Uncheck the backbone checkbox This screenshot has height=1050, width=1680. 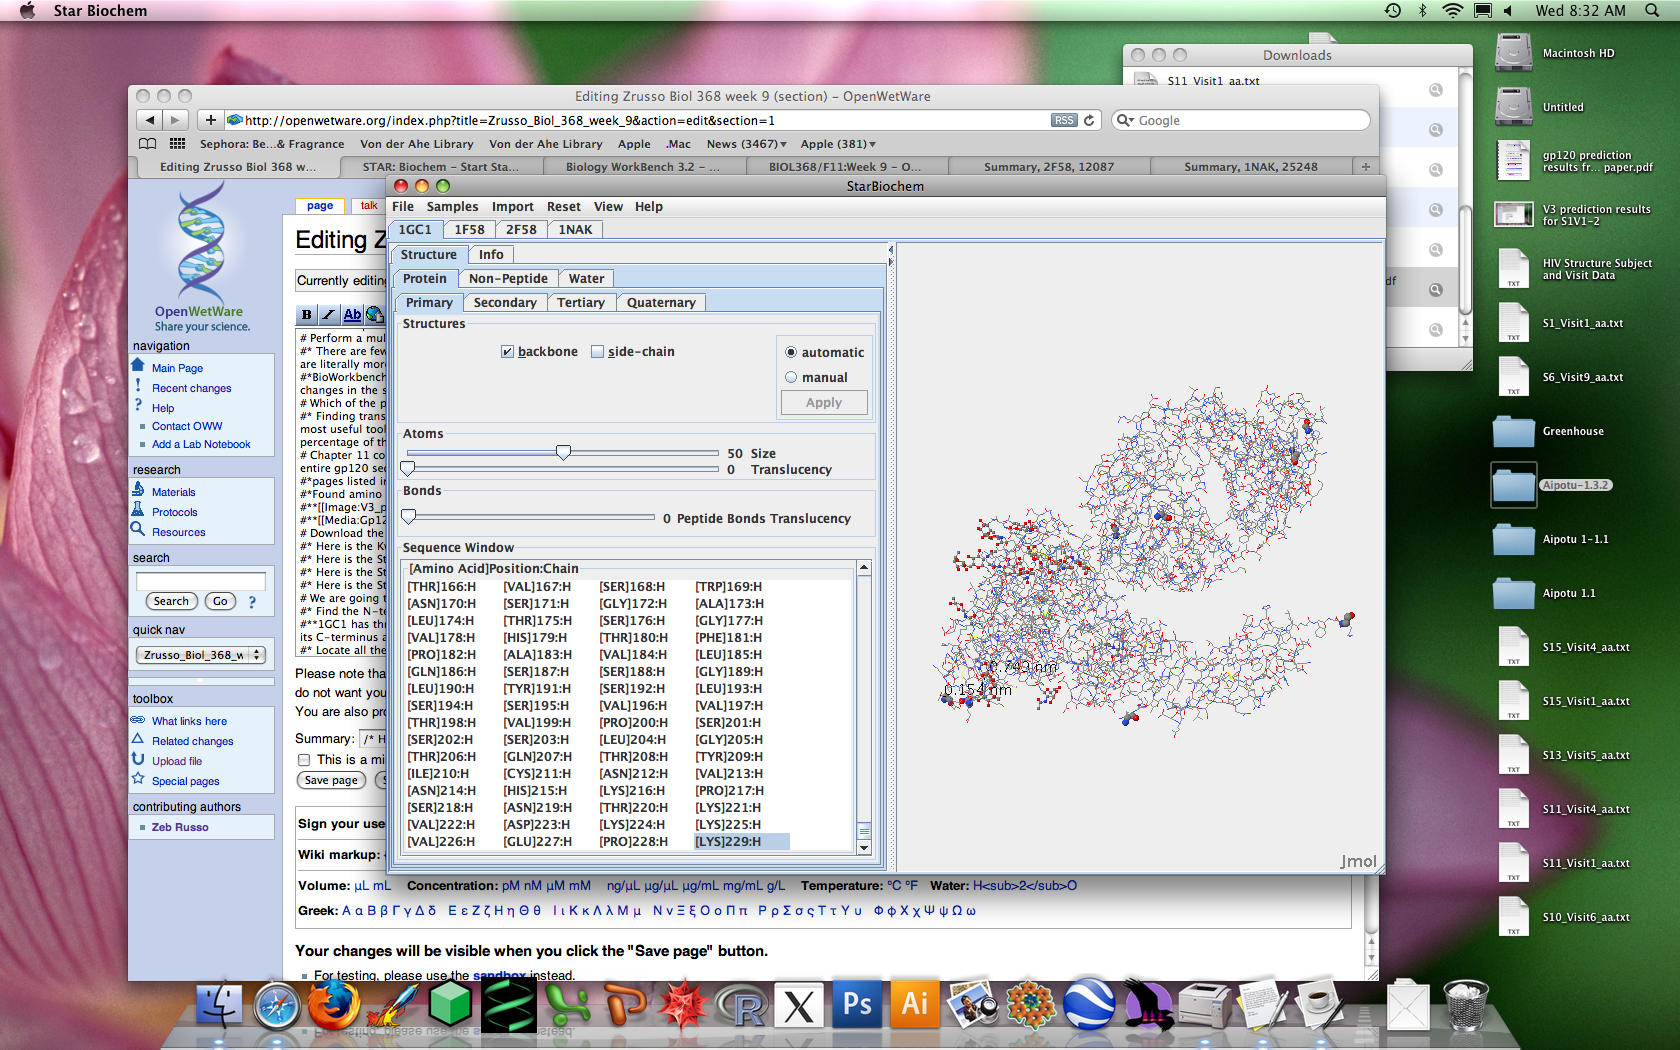pyautogui.click(x=507, y=352)
